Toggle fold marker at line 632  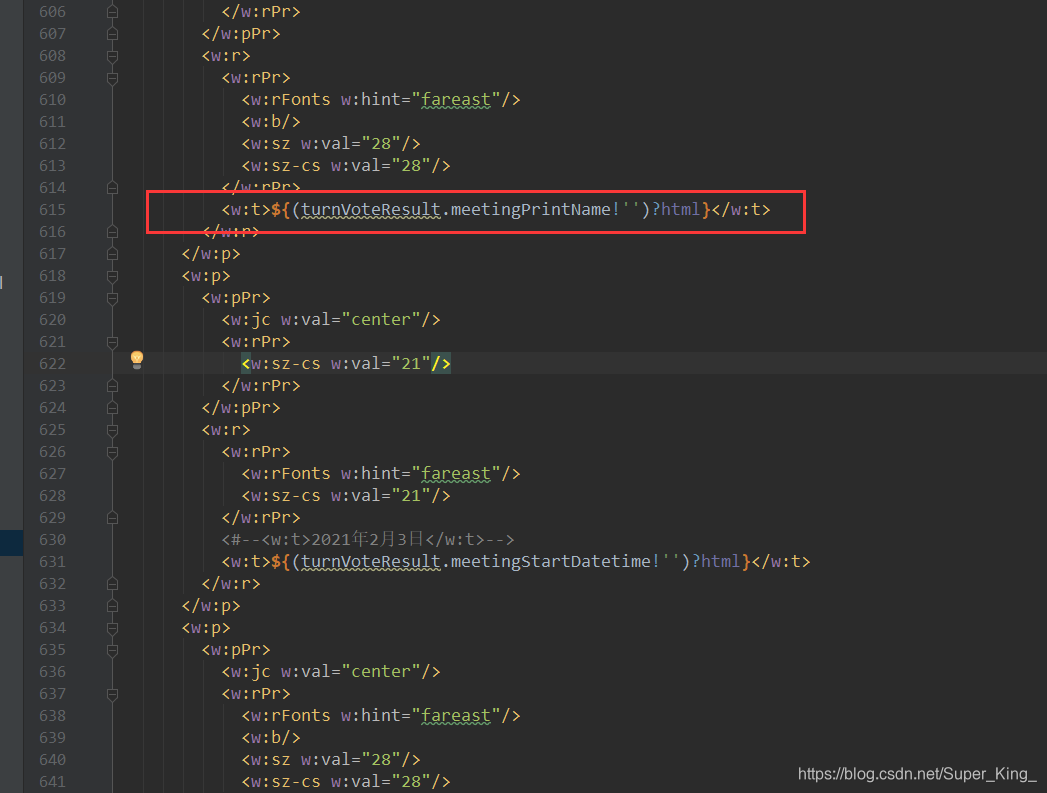pyautogui.click(x=112, y=585)
